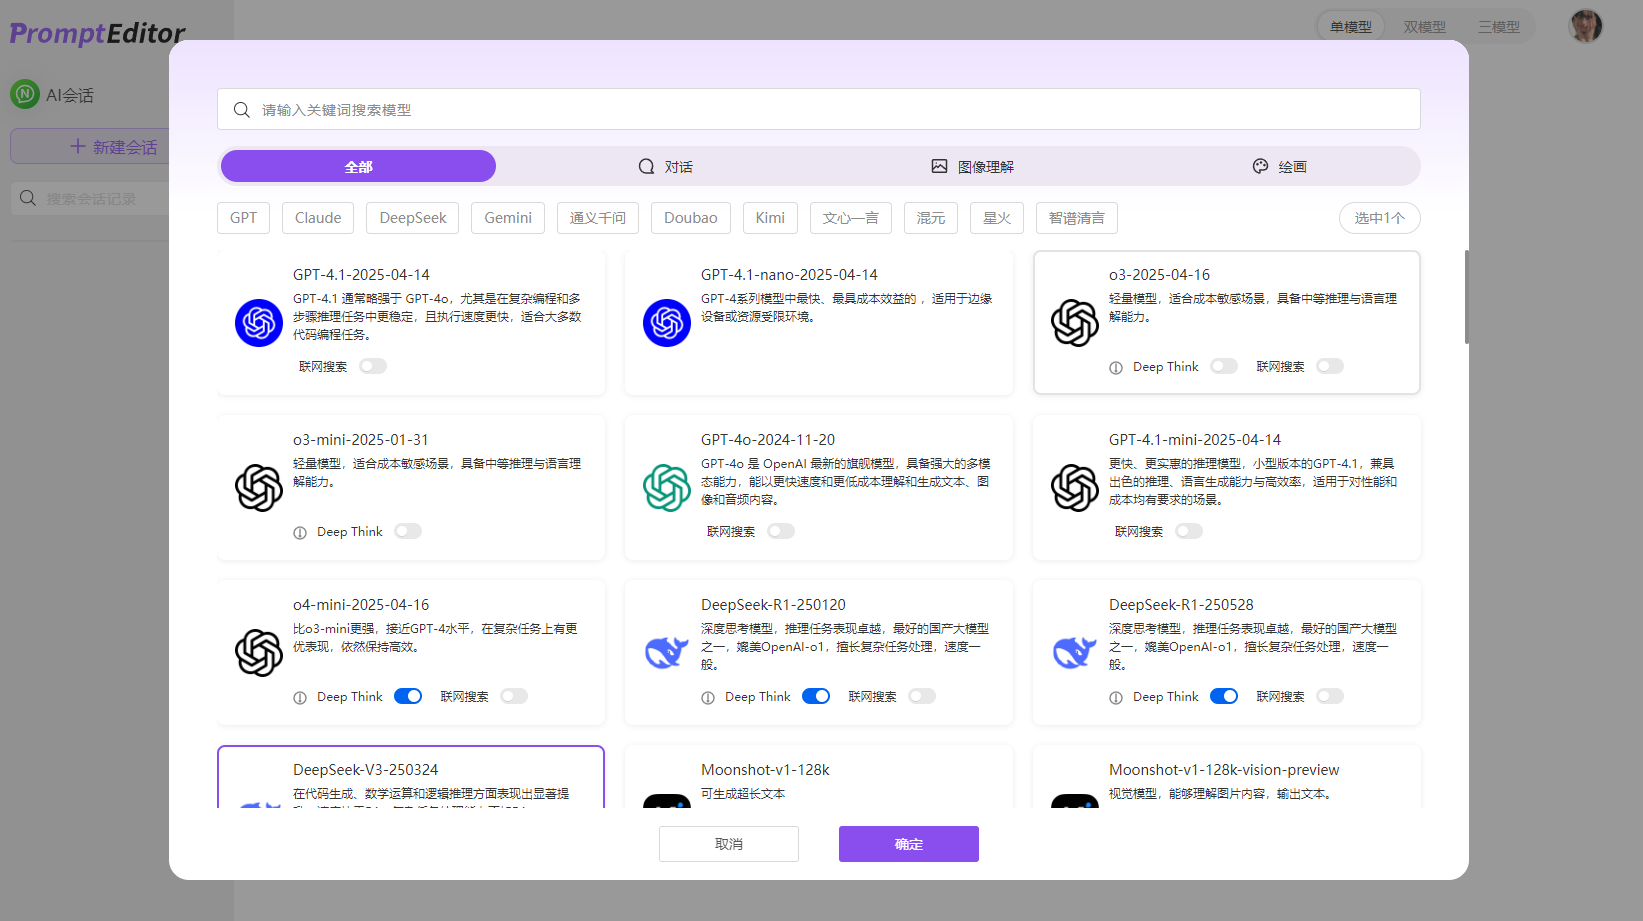Switch to the 绘画 tab

tap(1279, 167)
